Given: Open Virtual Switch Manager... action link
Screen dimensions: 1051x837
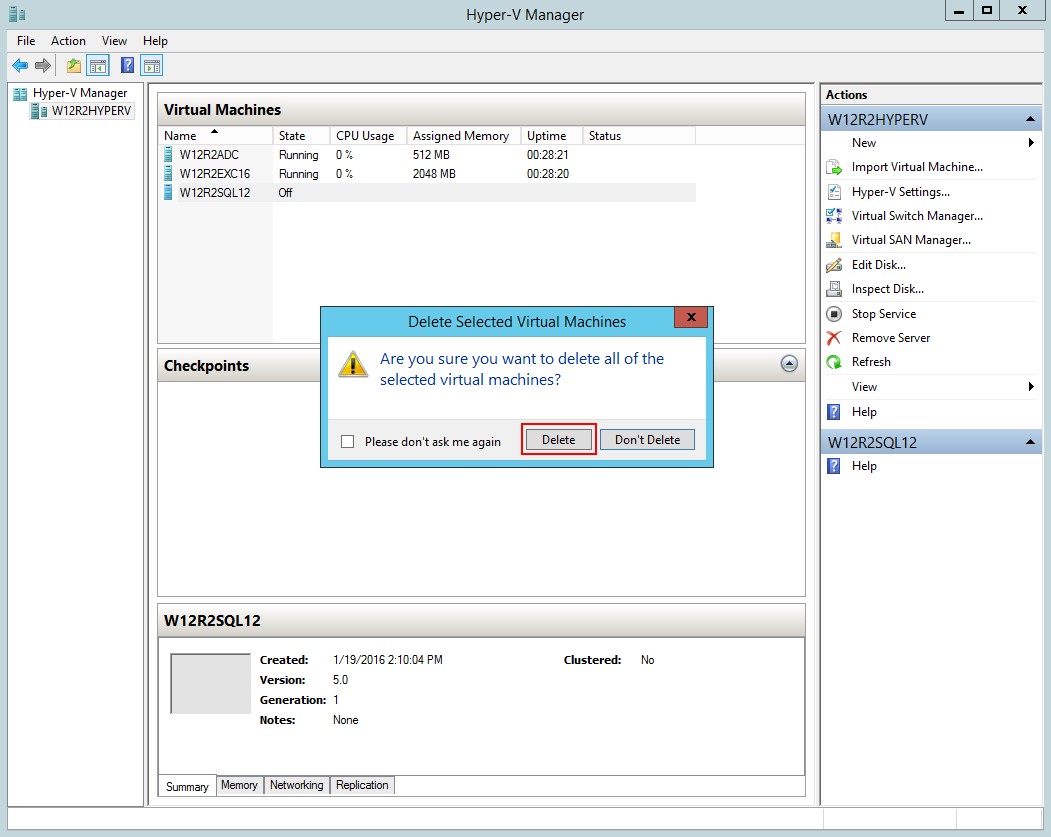Looking at the screenshot, I should (x=917, y=216).
